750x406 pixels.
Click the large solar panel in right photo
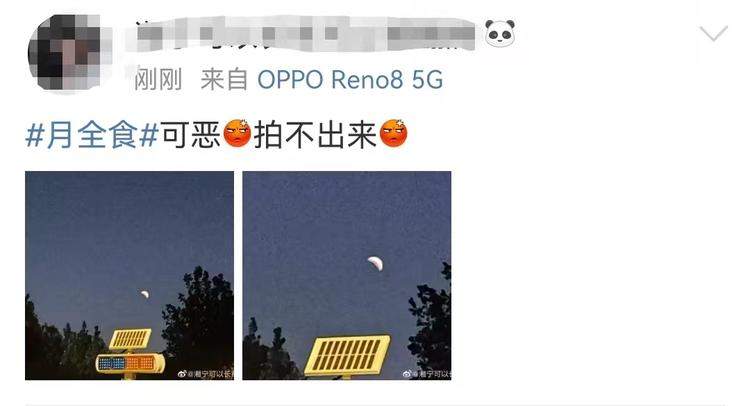pyautogui.click(x=348, y=355)
